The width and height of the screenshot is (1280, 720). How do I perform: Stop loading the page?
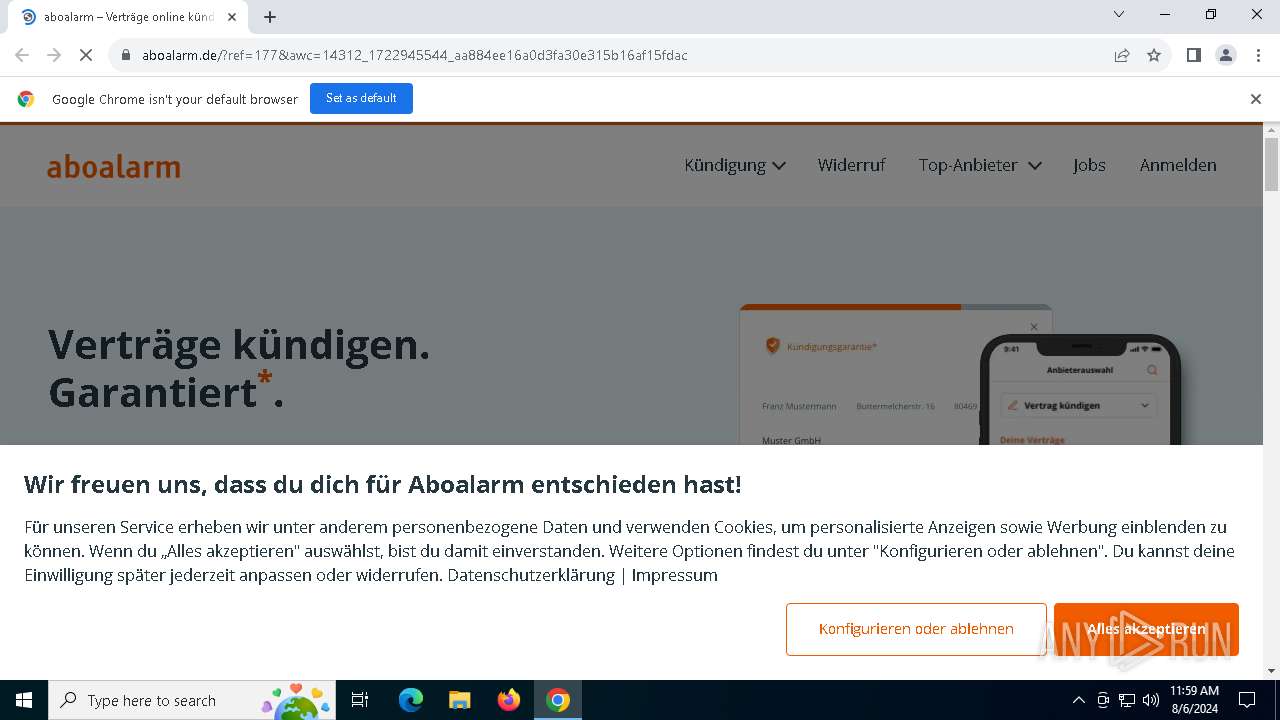86,55
